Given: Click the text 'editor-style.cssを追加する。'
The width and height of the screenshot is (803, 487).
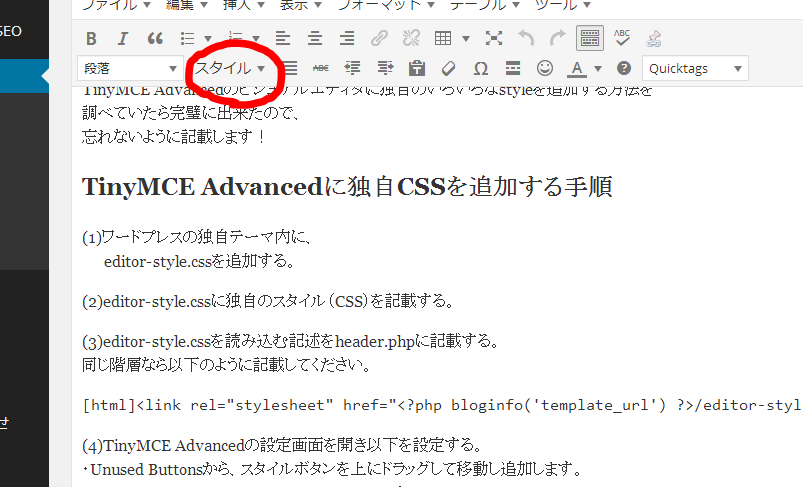Looking at the screenshot, I should pyautogui.click(x=200, y=262).
